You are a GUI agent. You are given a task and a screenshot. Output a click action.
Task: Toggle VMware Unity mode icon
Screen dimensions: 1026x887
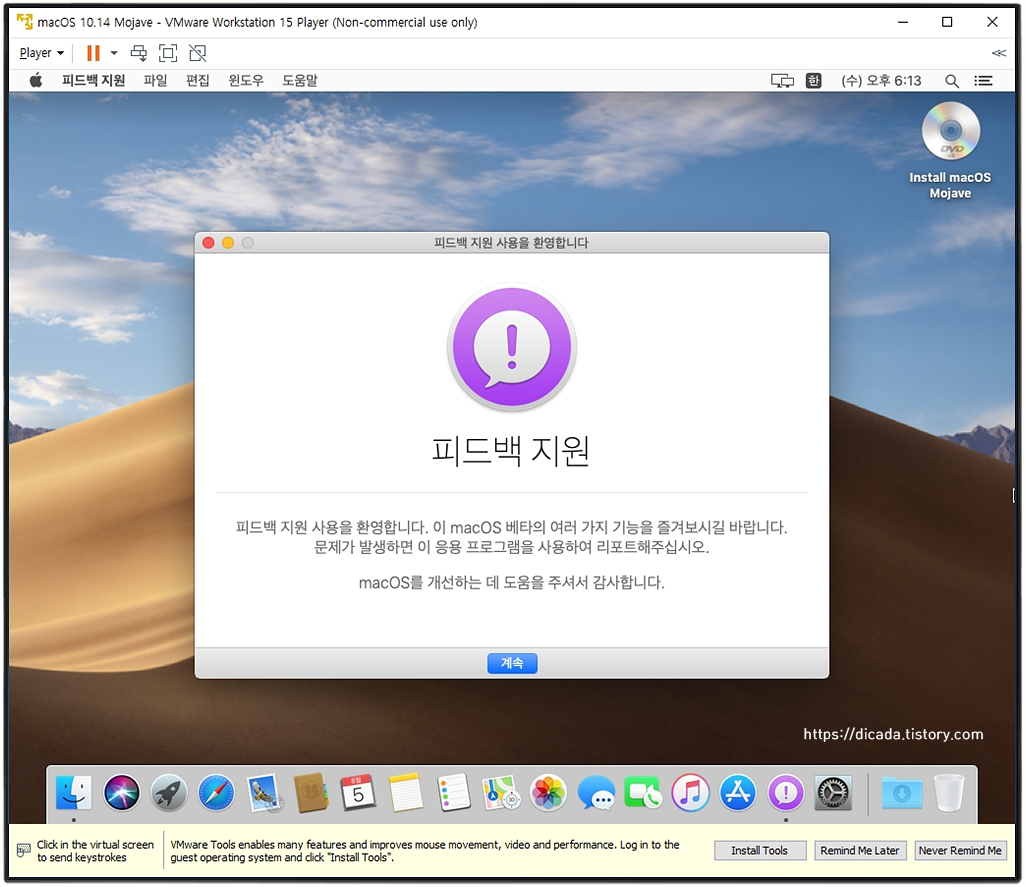[x=198, y=53]
